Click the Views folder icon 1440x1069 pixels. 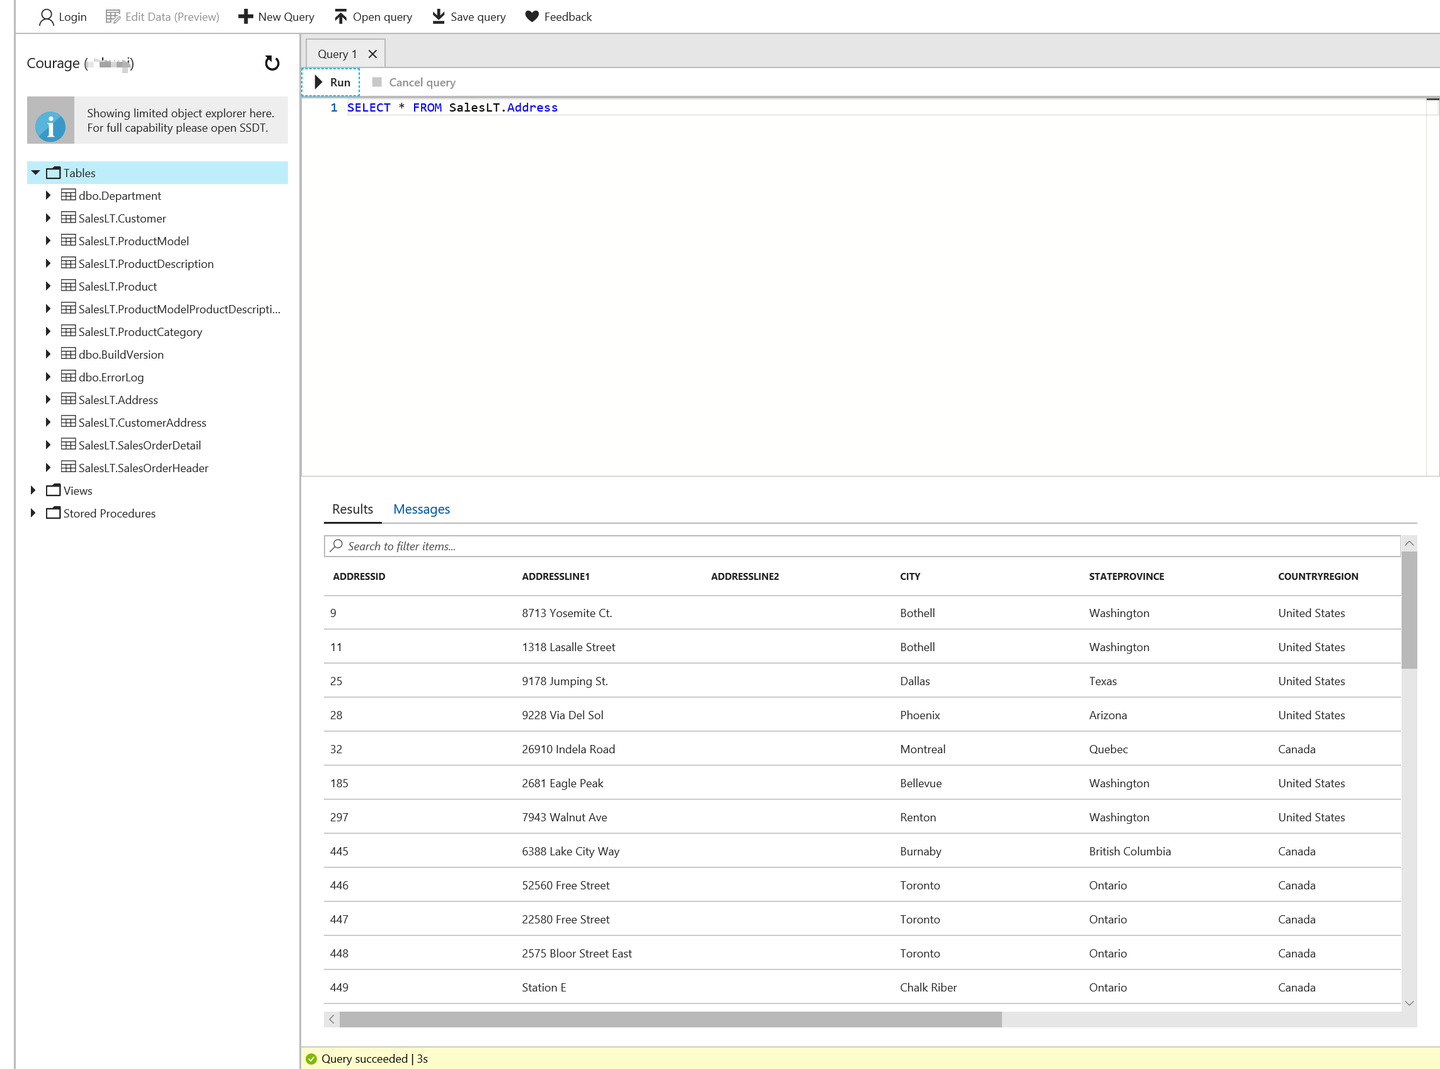(54, 490)
